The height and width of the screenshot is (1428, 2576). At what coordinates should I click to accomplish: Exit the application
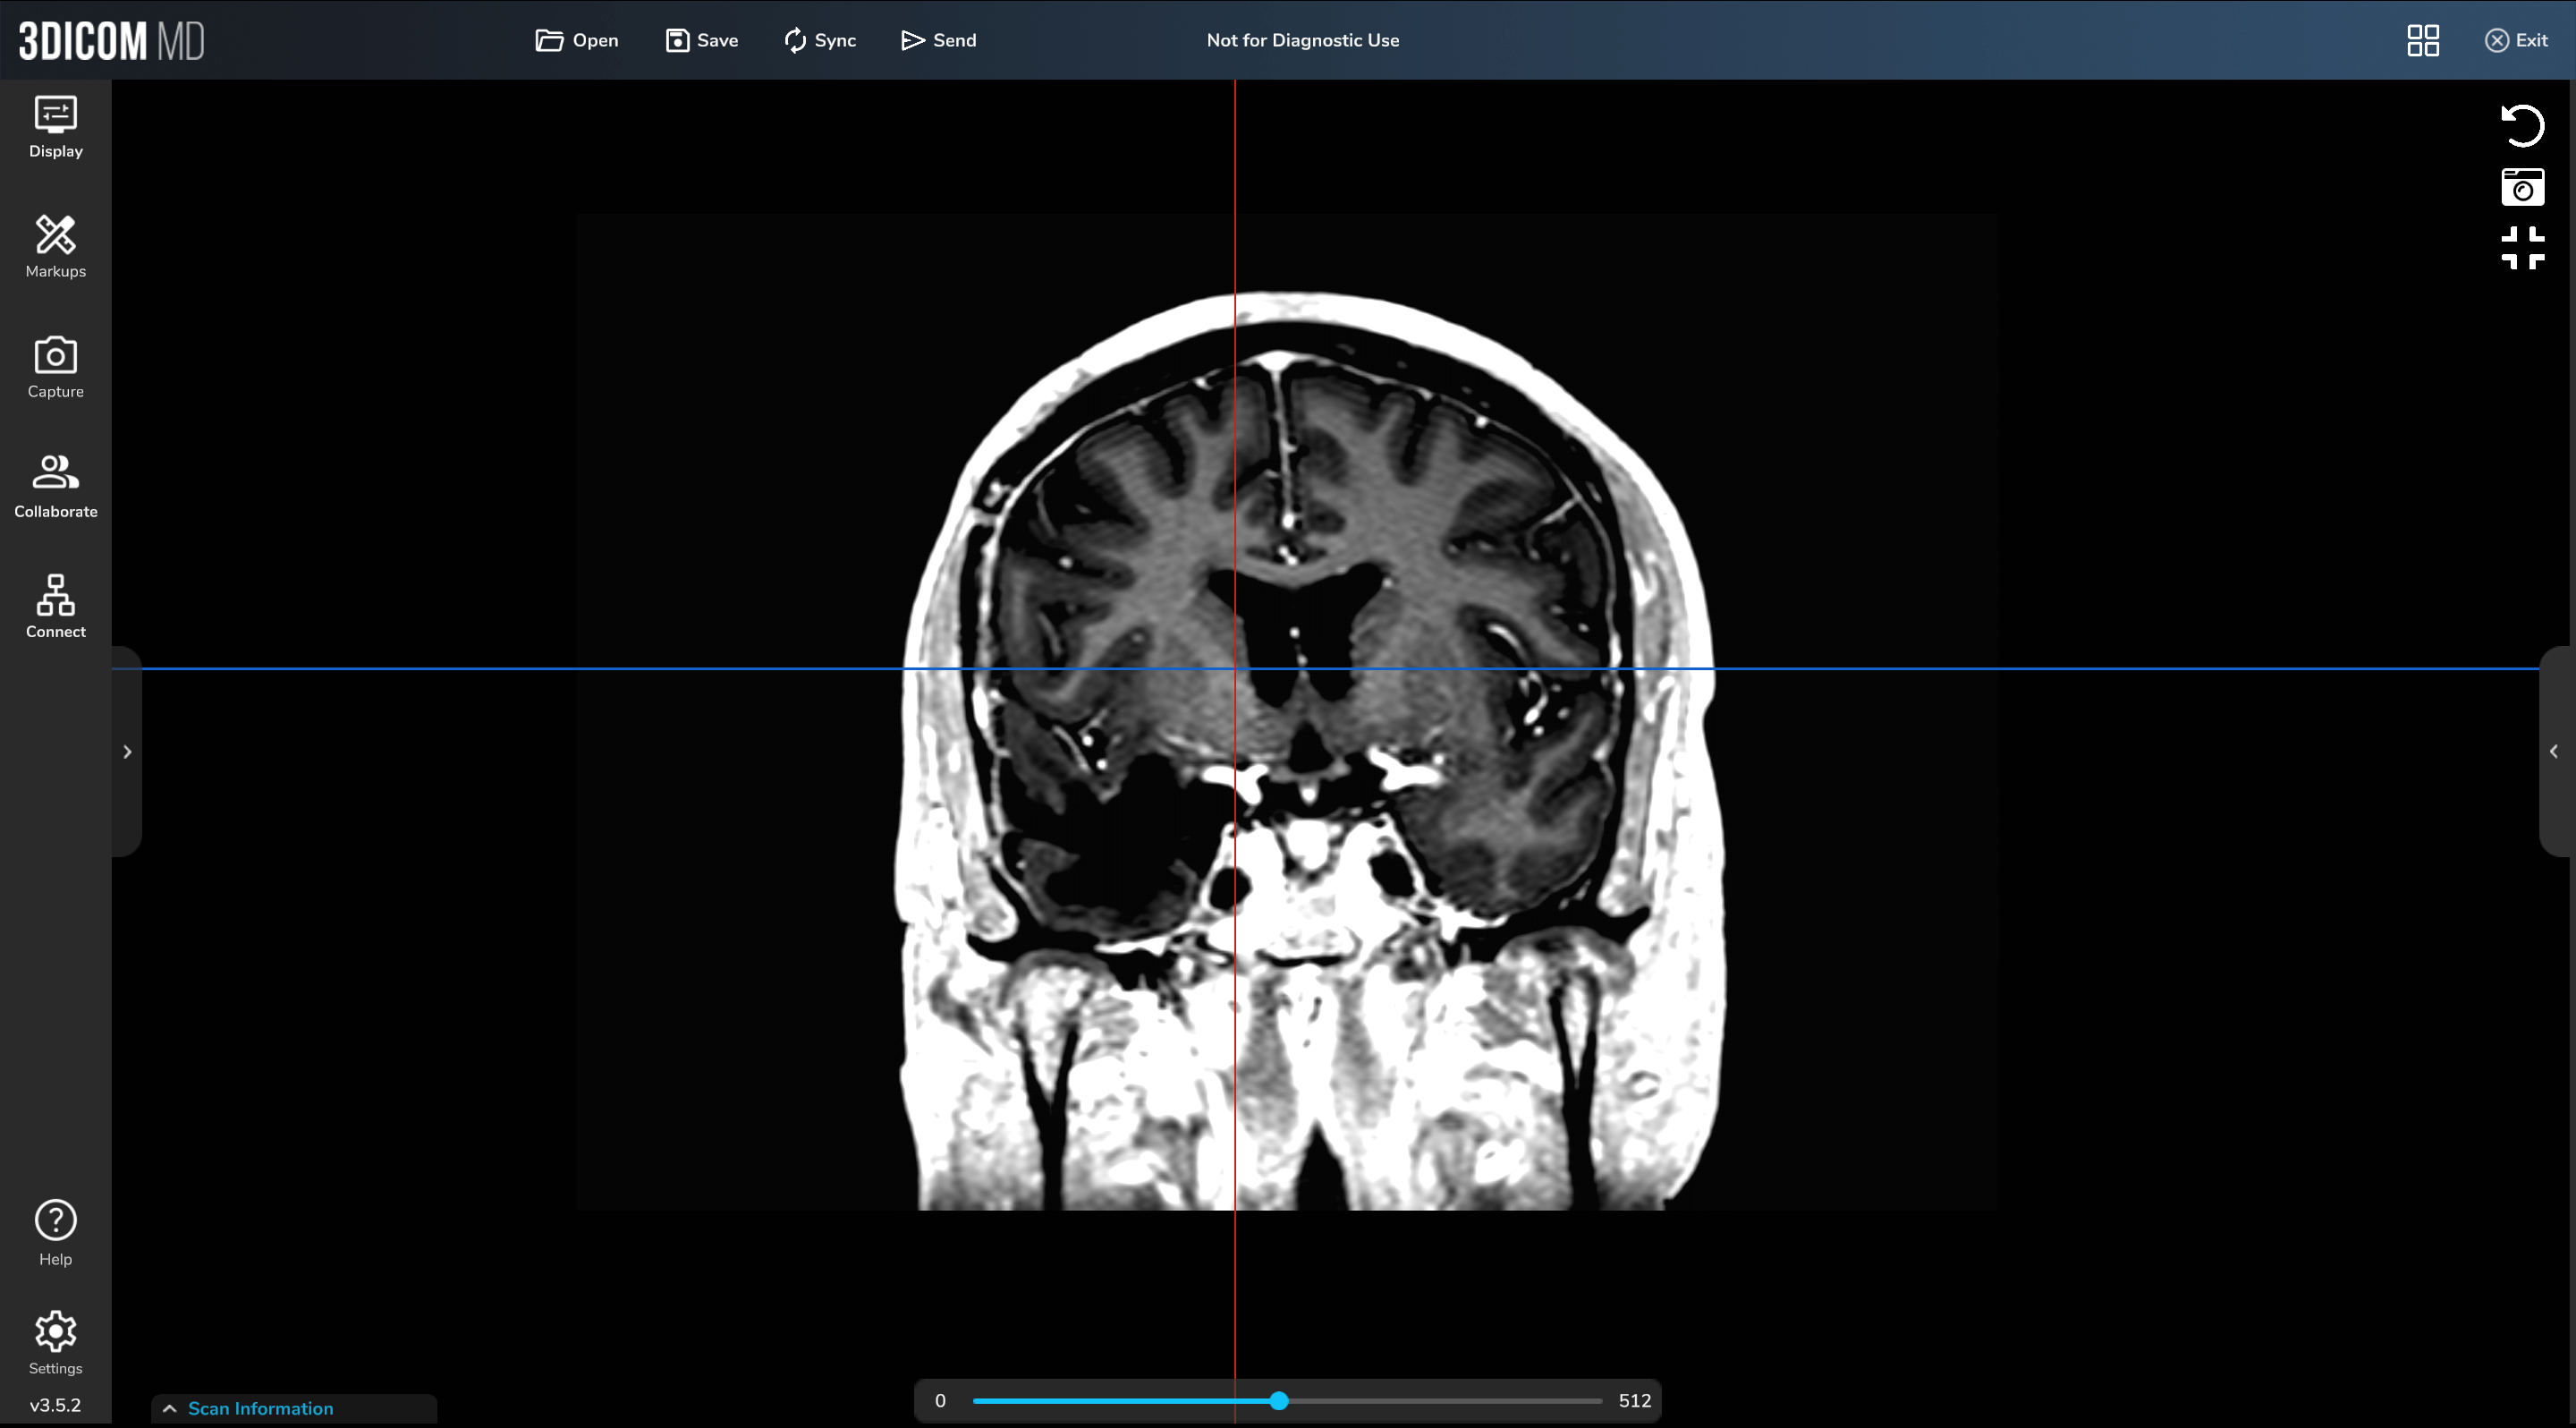(2517, 40)
